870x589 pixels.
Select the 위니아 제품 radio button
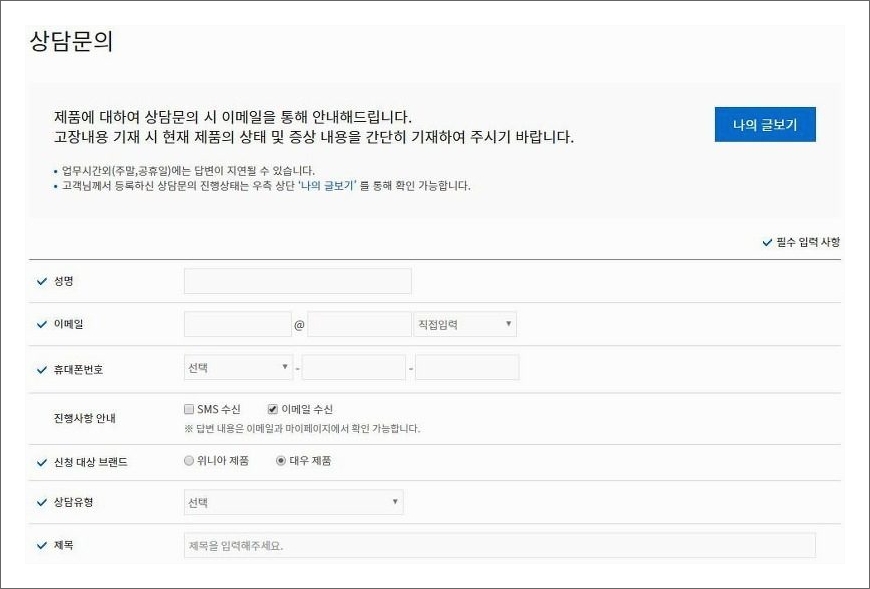188,461
